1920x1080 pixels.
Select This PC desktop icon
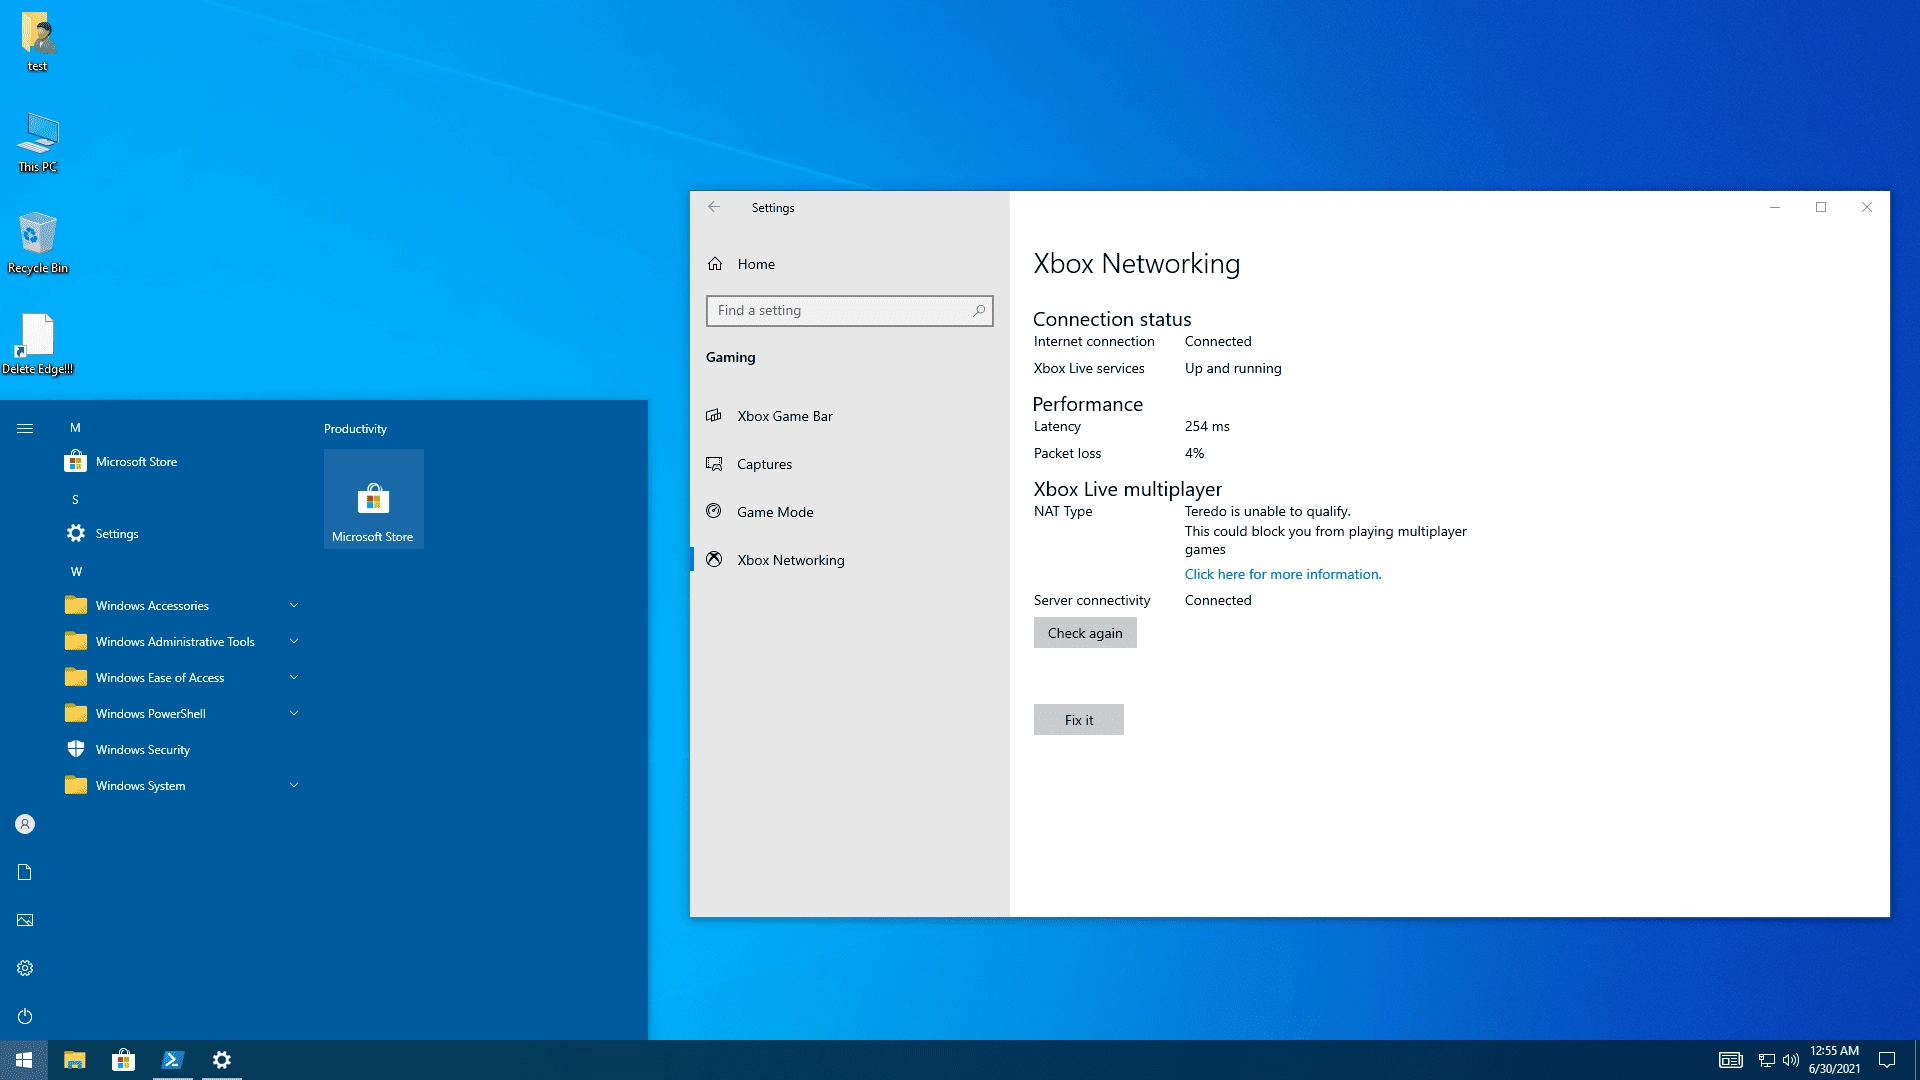coord(38,143)
